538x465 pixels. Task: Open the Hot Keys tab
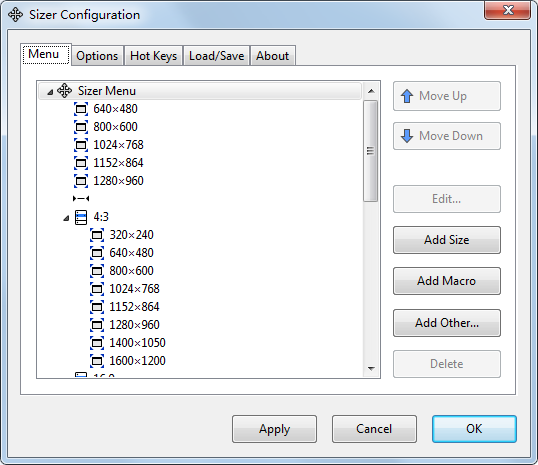pos(153,56)
